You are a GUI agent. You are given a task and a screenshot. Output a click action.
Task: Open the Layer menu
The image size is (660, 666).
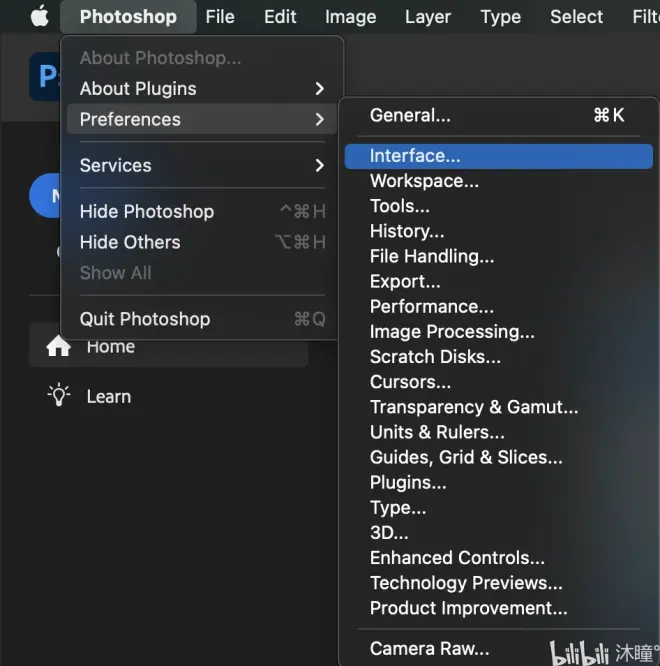(x=428, y=17)
